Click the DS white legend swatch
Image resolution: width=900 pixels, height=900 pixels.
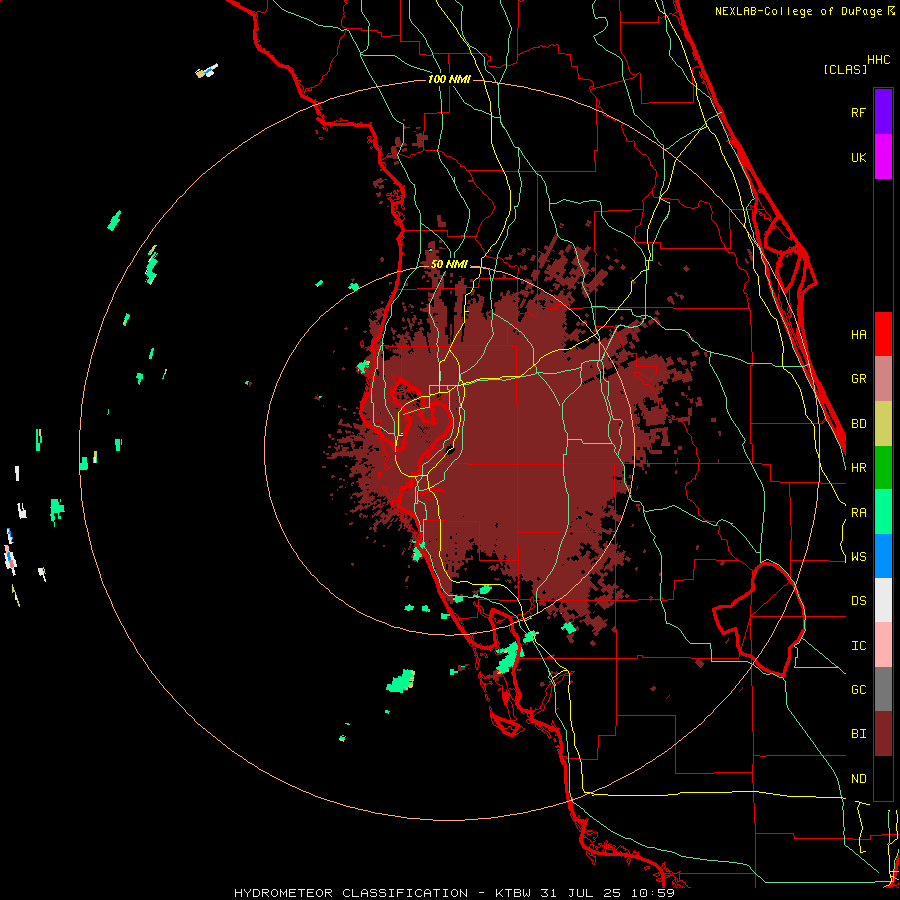[883, 600]
